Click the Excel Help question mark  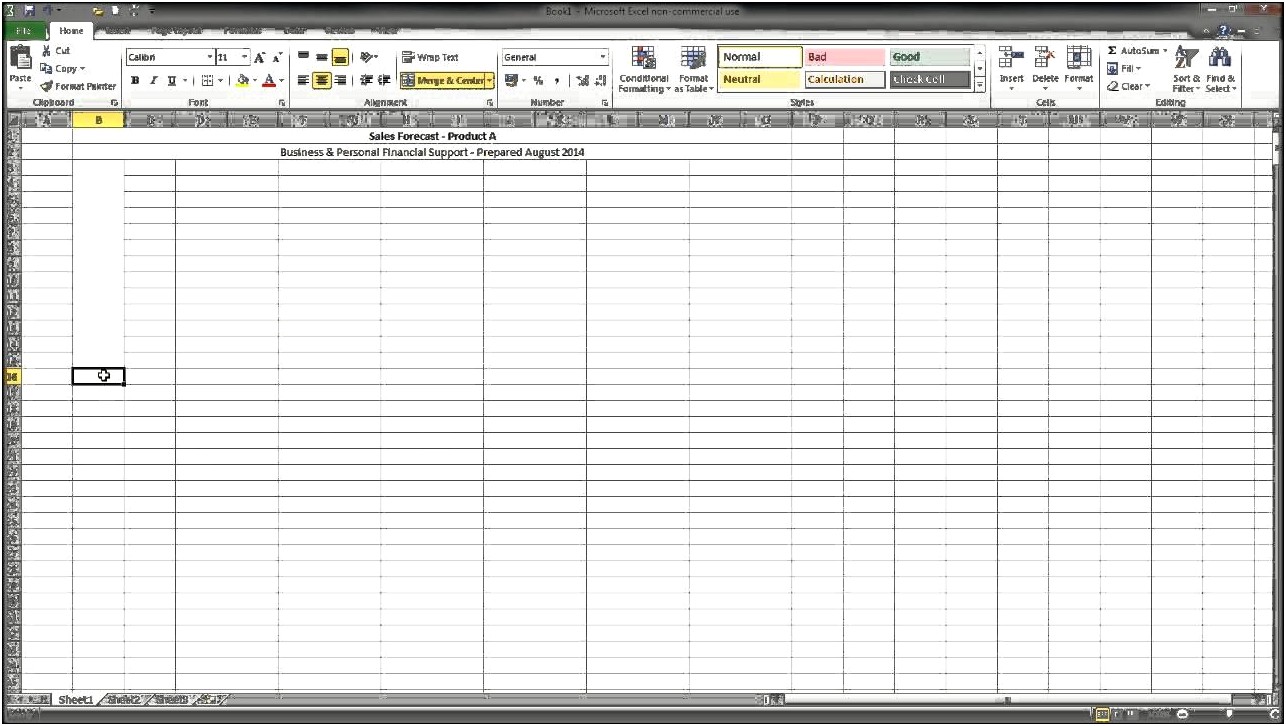[1222, 31]
